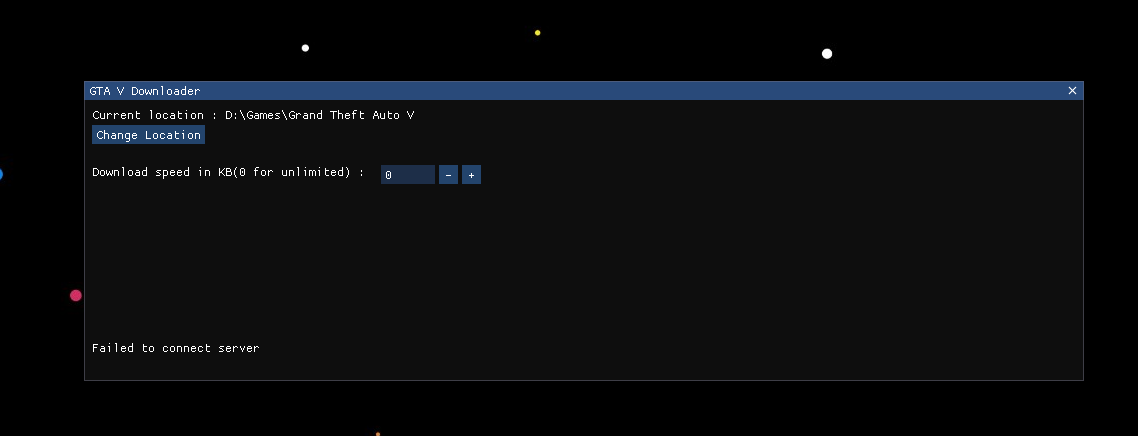1138x436 pixels.
Task: Click the large white dot at top right
Action: click(x=827, y=54)
